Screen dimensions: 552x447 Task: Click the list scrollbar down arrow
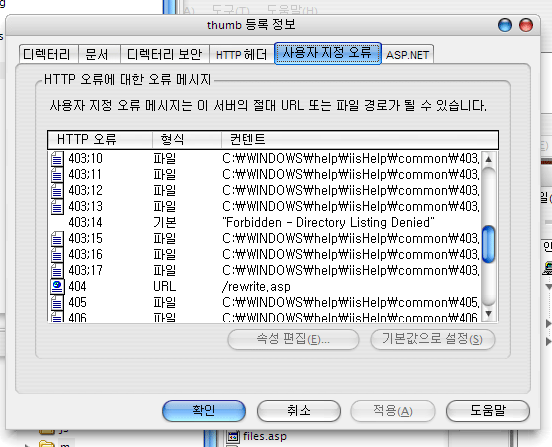pos(488,313)
